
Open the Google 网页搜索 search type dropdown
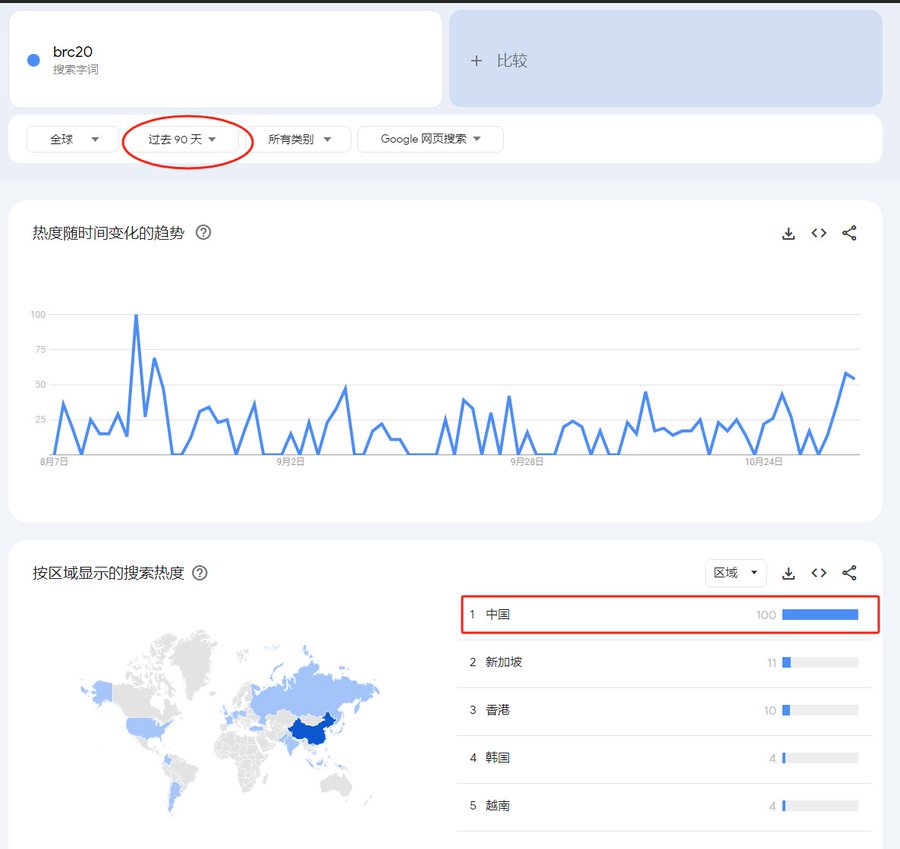(x=430, y=139)
